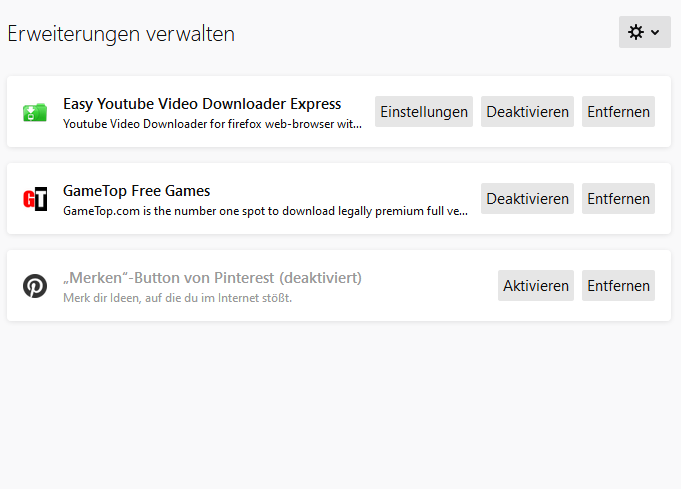Click the Easy Youtube Video Downloader green folder icon
Viewport: 681px width, 489px height.
35,112
